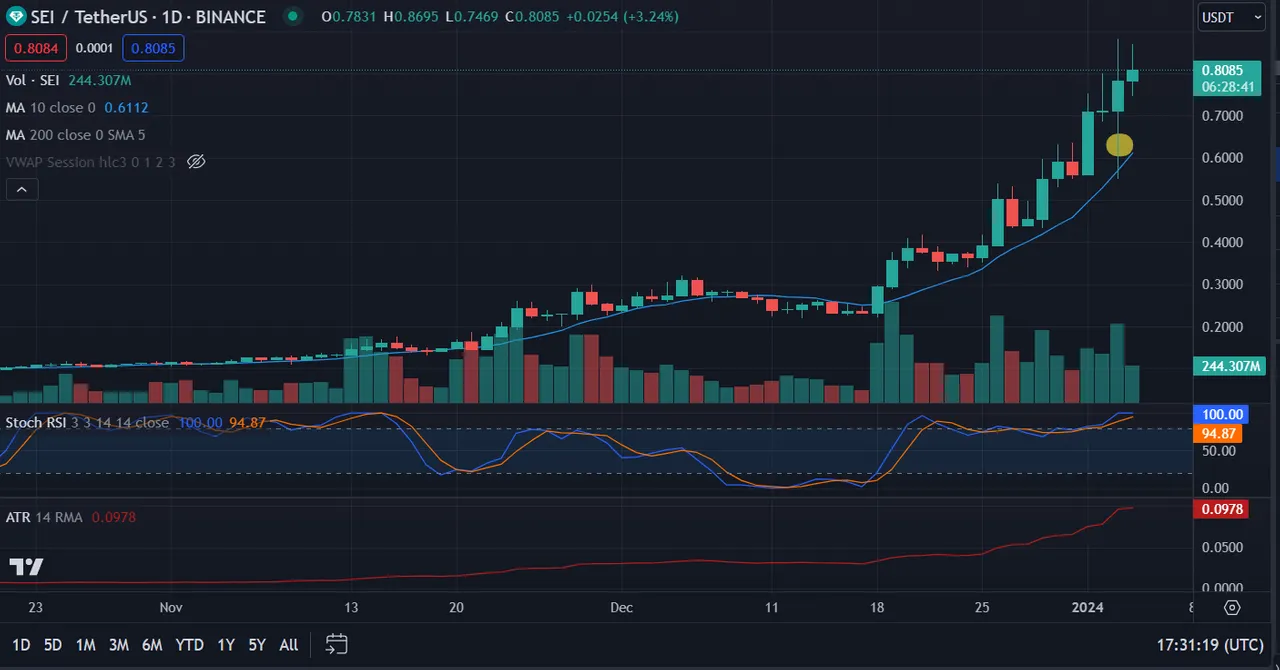Click the 0.2000 price axis level
The image size is (1280, 670).
click(1222, 327)
